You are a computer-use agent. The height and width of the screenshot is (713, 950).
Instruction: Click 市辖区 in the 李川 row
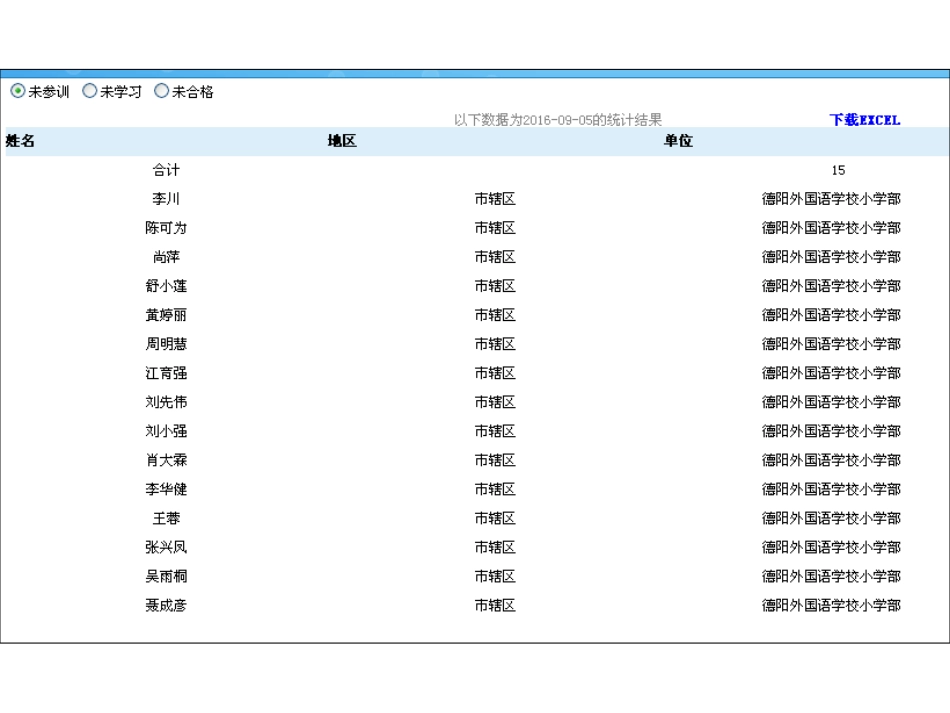[495, 199]
